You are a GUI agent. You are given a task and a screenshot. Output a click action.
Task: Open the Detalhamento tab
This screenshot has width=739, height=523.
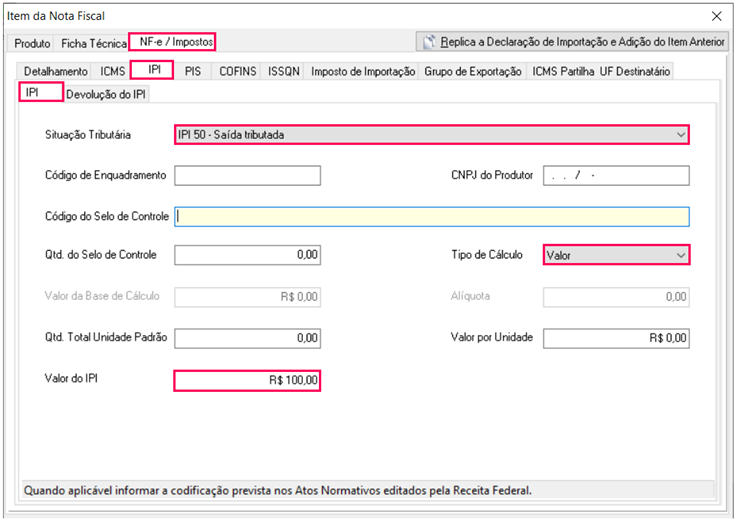click(x=55, y=71)
